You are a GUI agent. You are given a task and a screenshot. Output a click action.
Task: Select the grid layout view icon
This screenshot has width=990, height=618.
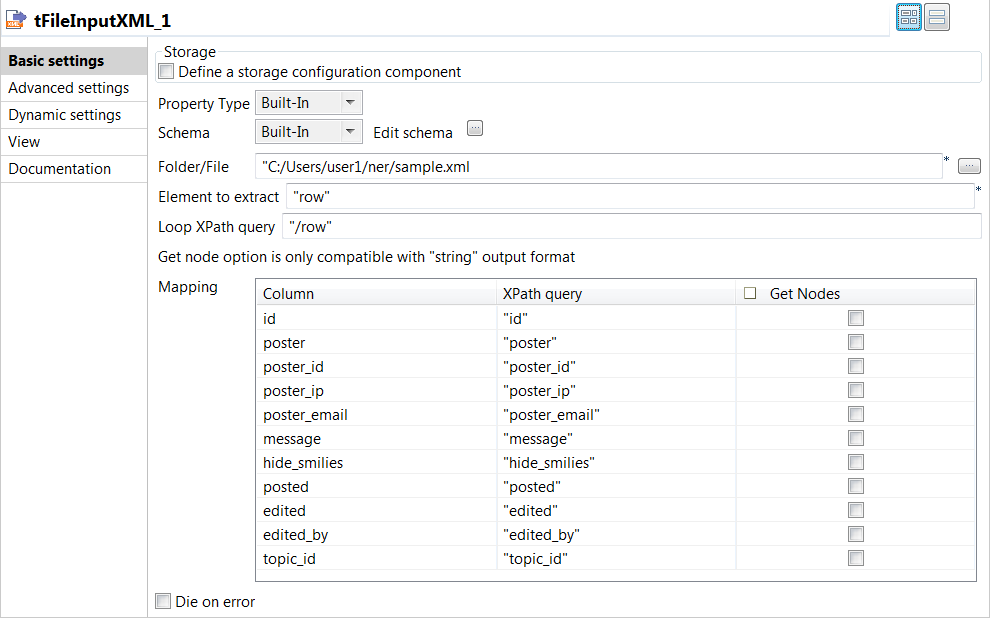908,16
